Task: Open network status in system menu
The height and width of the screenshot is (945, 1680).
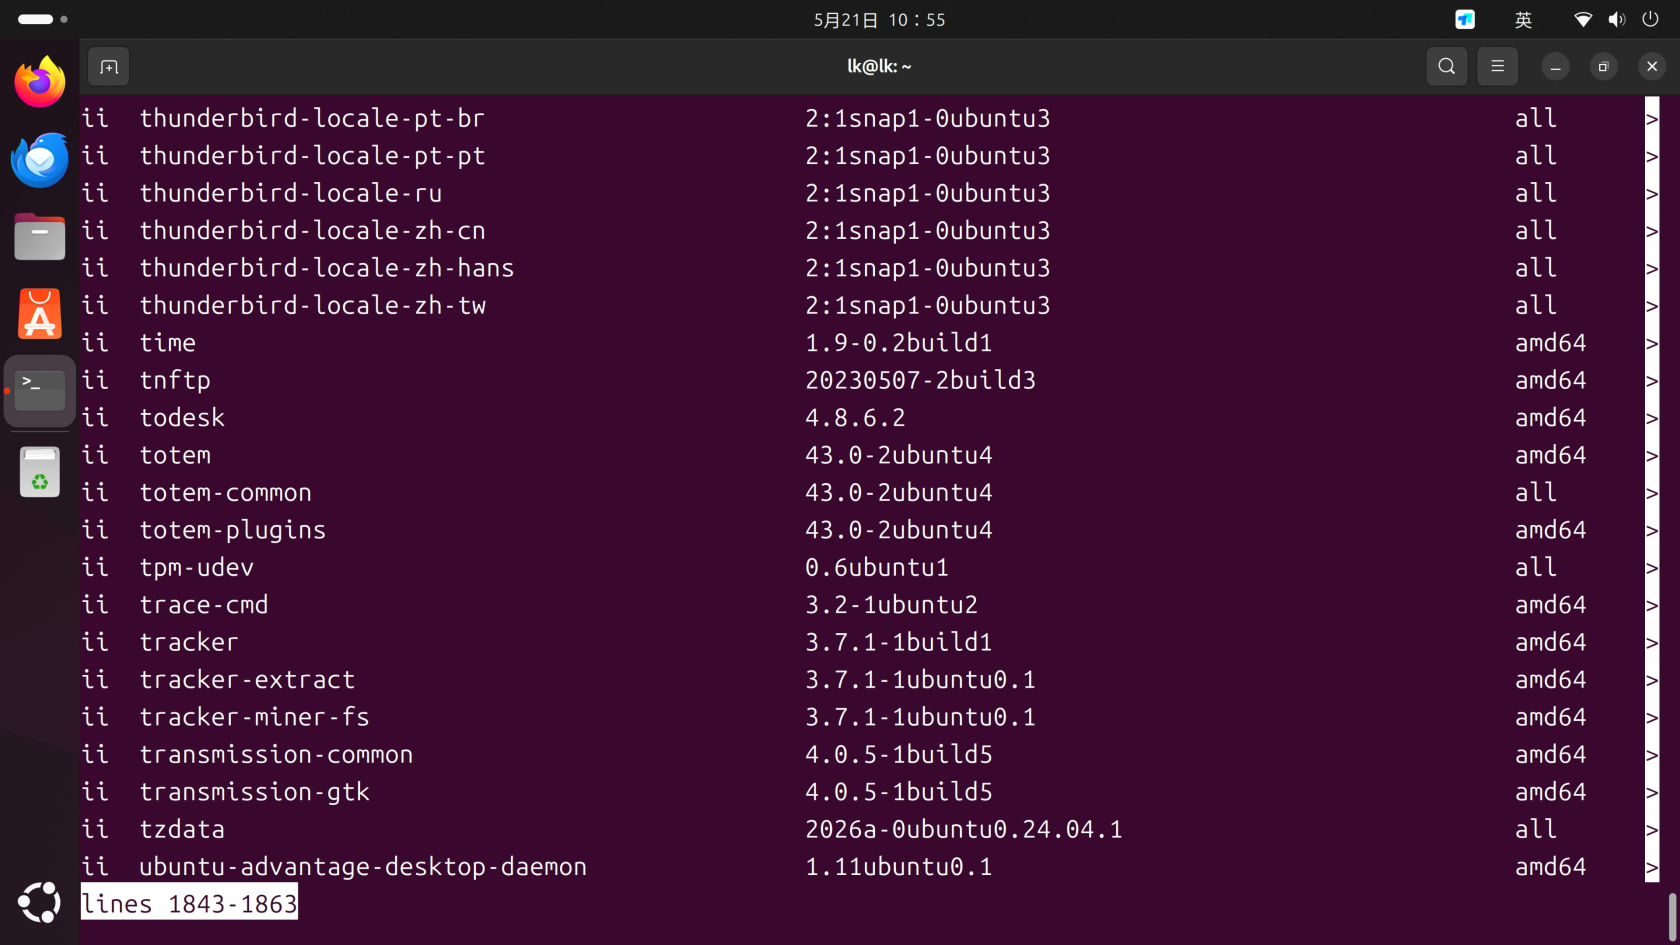Action: (1583, 20)
